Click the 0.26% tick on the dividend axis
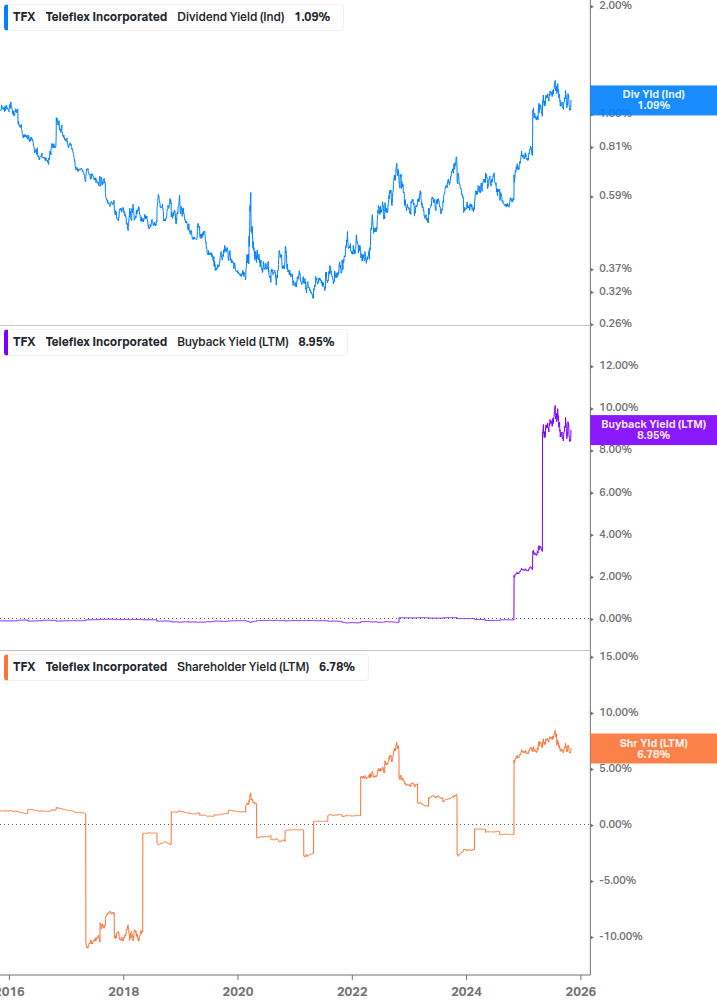 (615, 324)
